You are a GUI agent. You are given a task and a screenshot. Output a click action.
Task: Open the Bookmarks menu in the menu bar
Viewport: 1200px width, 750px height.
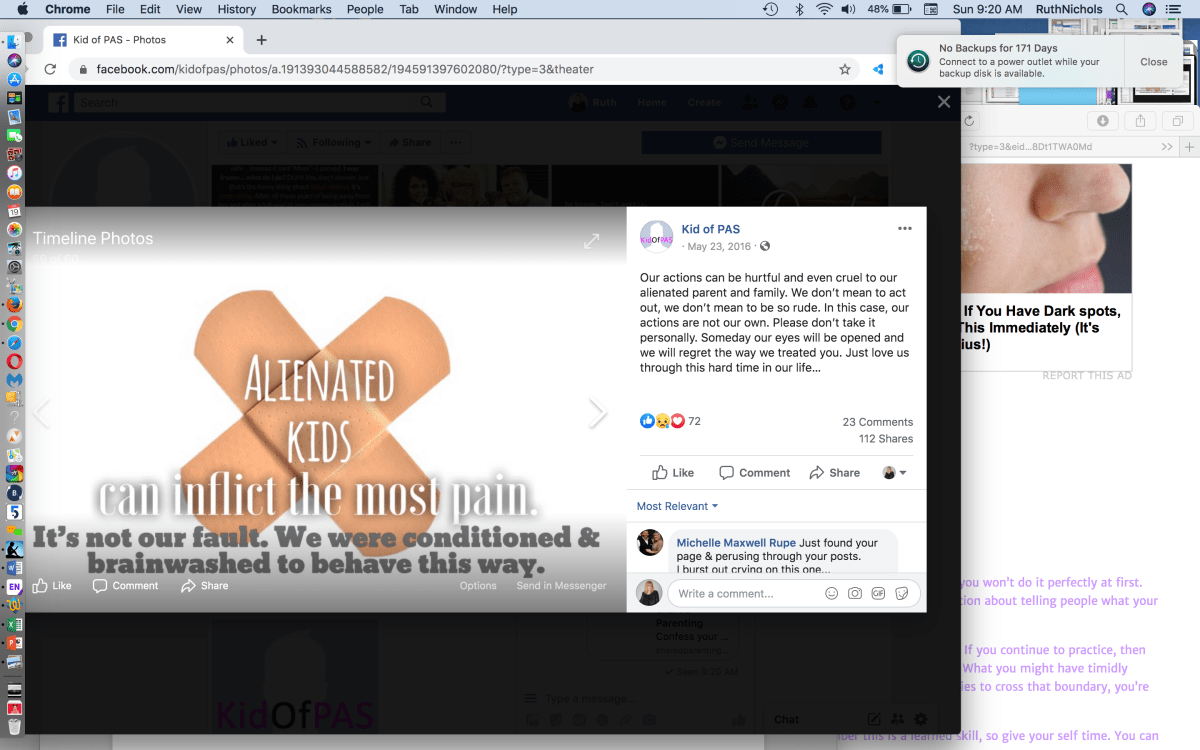coord(301,9)
